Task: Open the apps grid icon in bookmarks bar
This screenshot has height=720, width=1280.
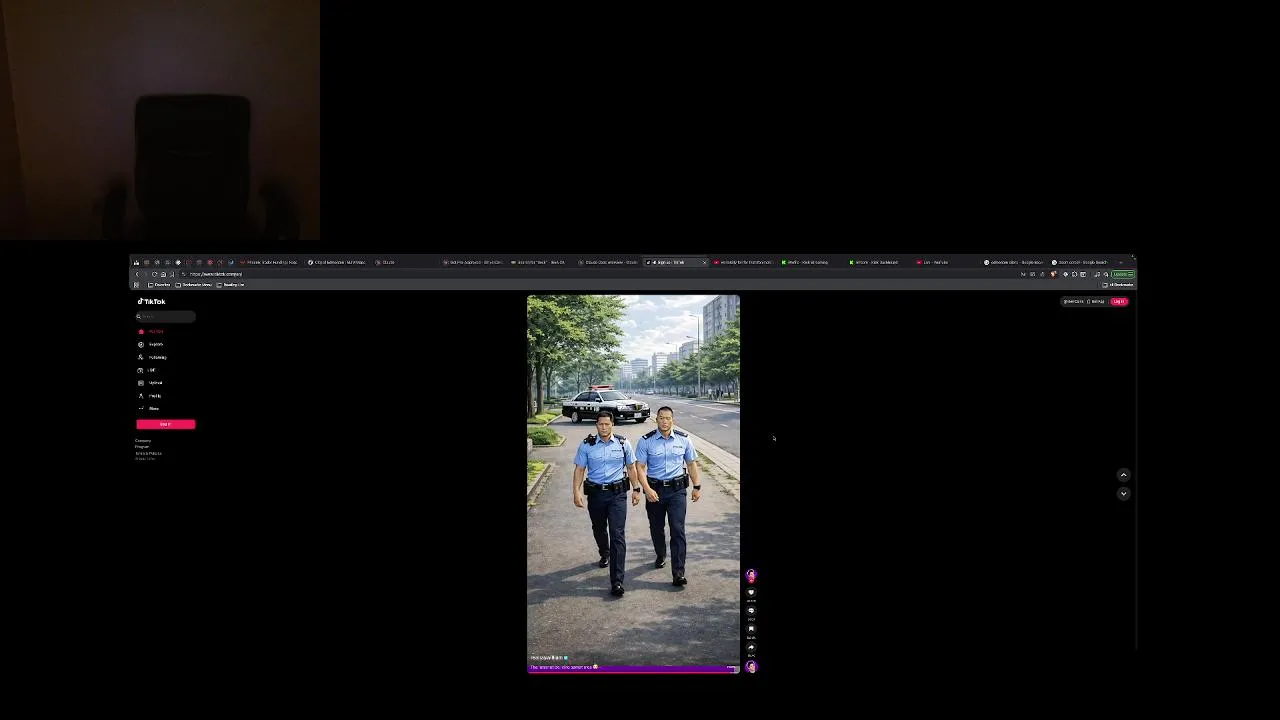Action: (x=136, y=285)
